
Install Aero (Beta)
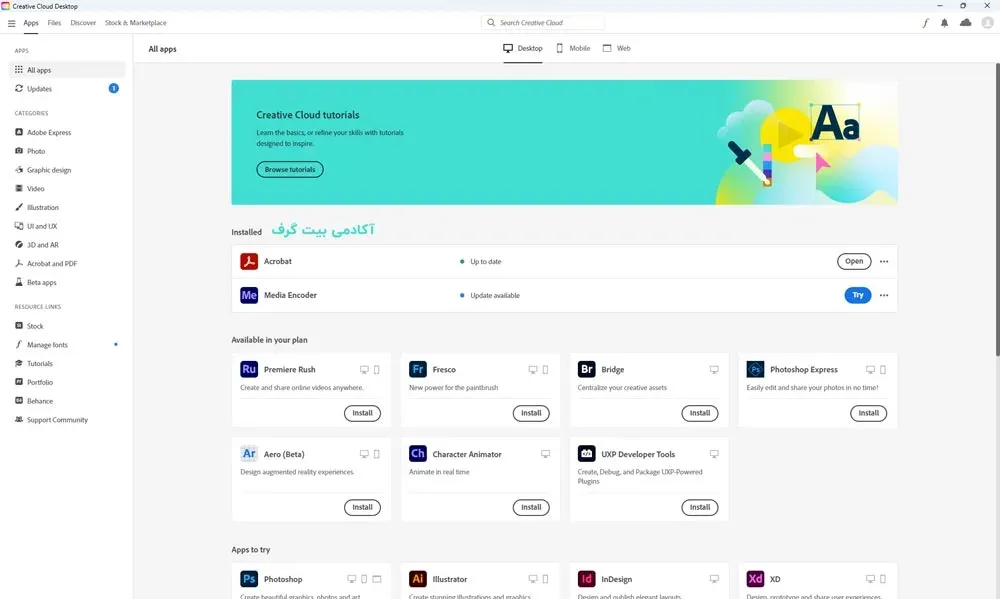pyautogui.click(x=362, y=507)
